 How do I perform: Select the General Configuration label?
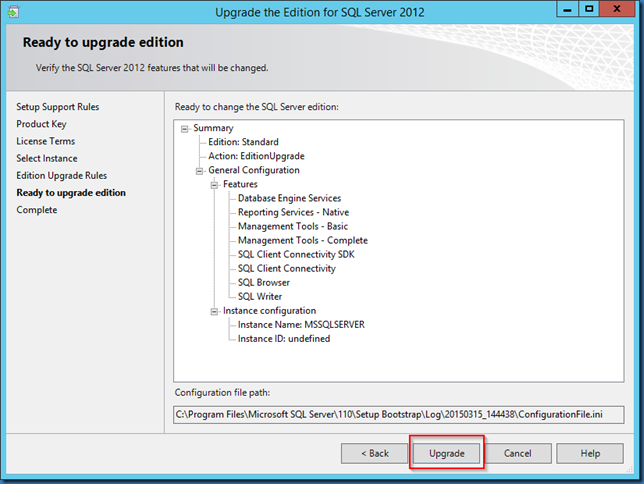click(254, 170)
